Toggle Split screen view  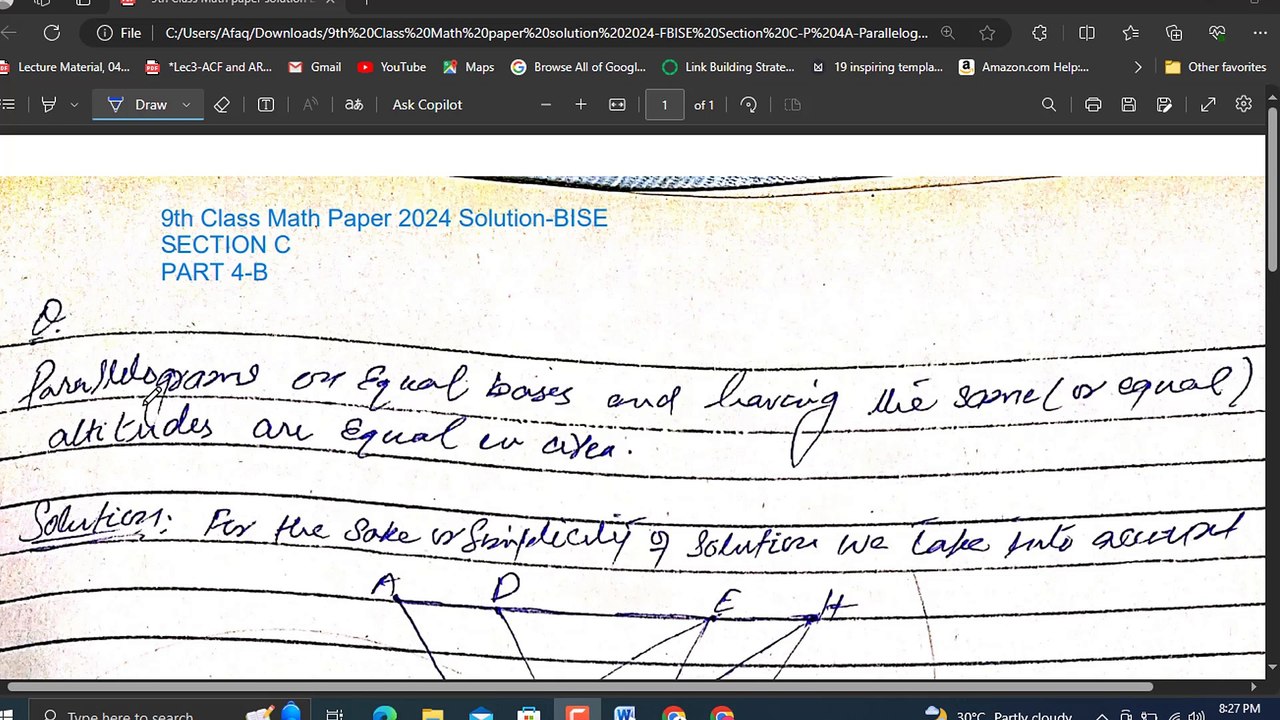coord(1087,33)
